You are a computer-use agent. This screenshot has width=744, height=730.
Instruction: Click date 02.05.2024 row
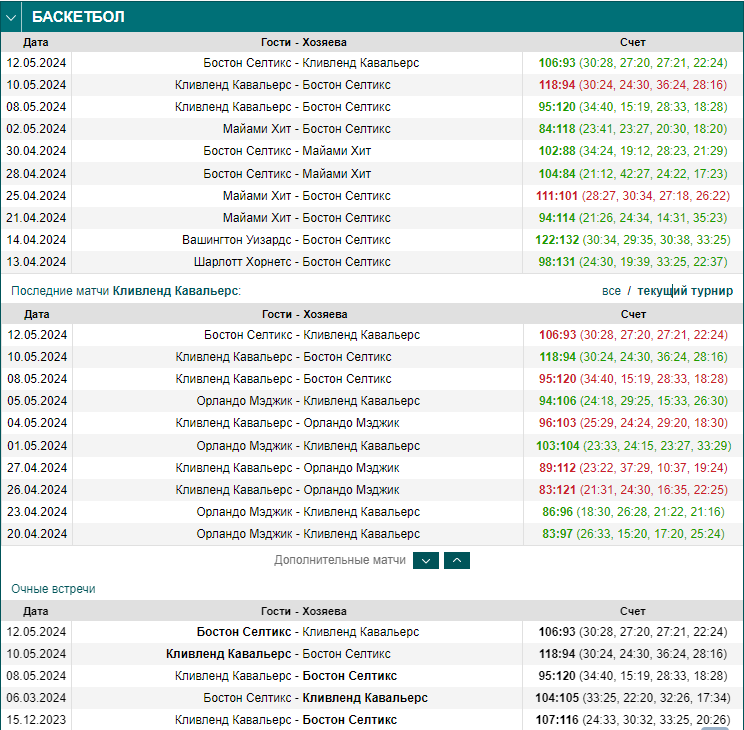coord(36,129)
